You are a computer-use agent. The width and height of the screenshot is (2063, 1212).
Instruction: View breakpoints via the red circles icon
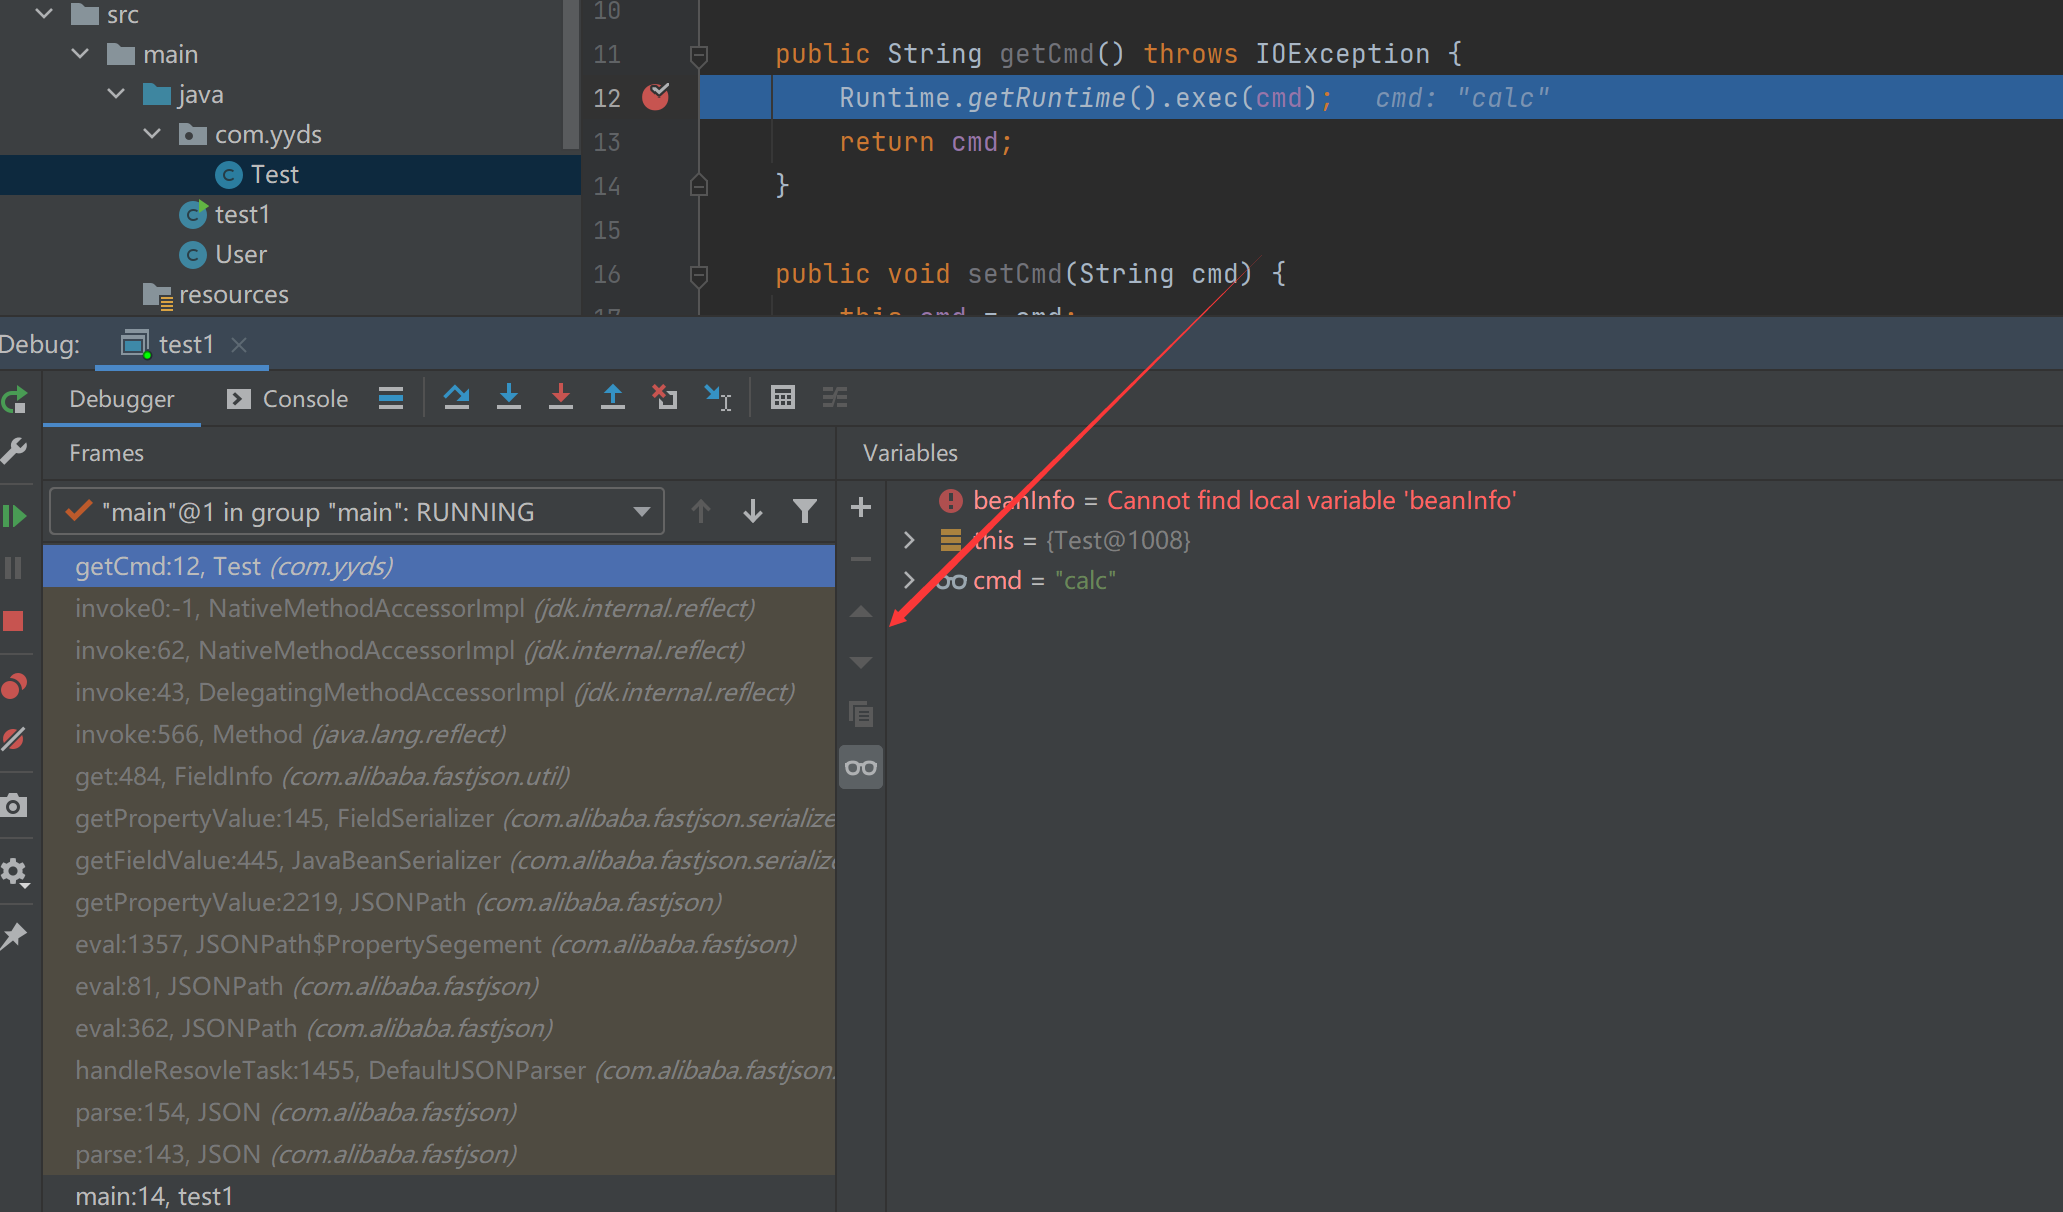[x=14, y=687]
